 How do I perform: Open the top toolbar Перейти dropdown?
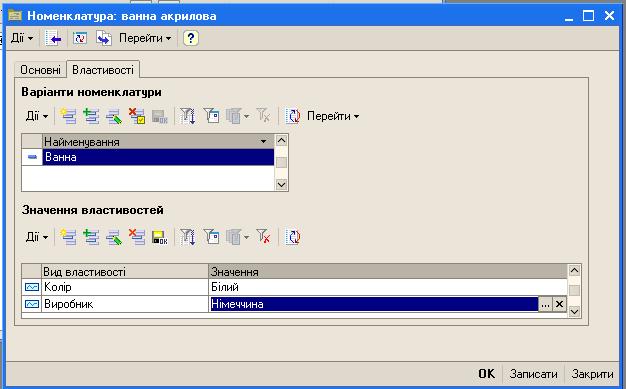coord(145,38)
